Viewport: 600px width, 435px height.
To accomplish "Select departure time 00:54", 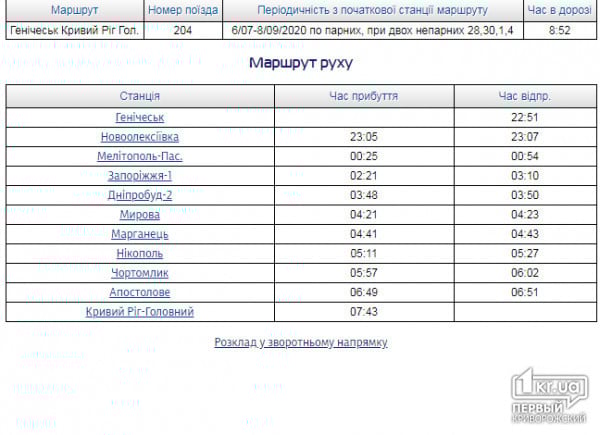I will point(525,156).
